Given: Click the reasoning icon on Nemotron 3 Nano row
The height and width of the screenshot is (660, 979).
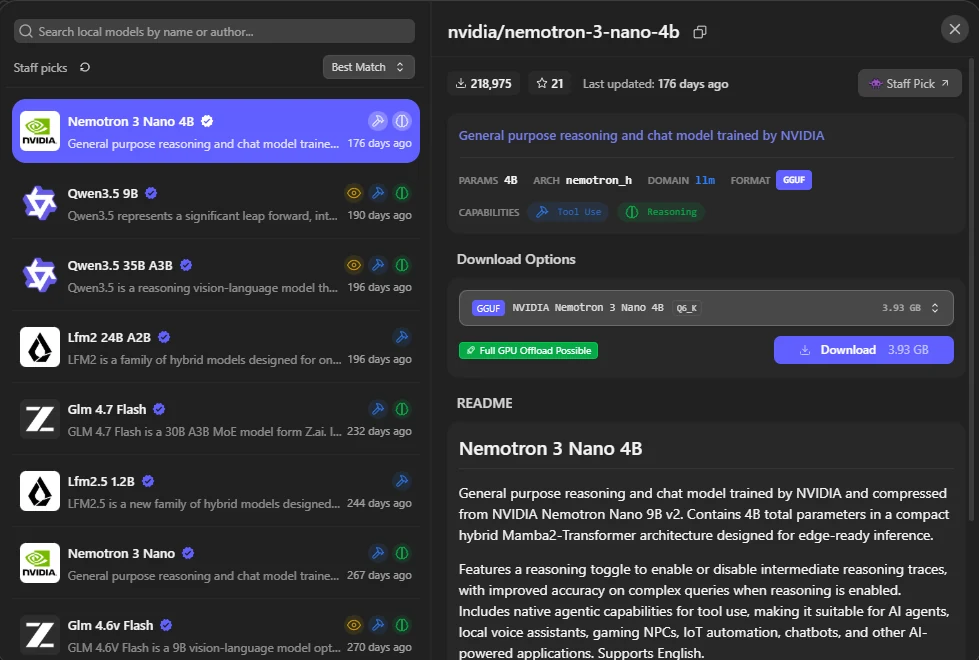Looking at the screenshot, I should pos(402,553).
